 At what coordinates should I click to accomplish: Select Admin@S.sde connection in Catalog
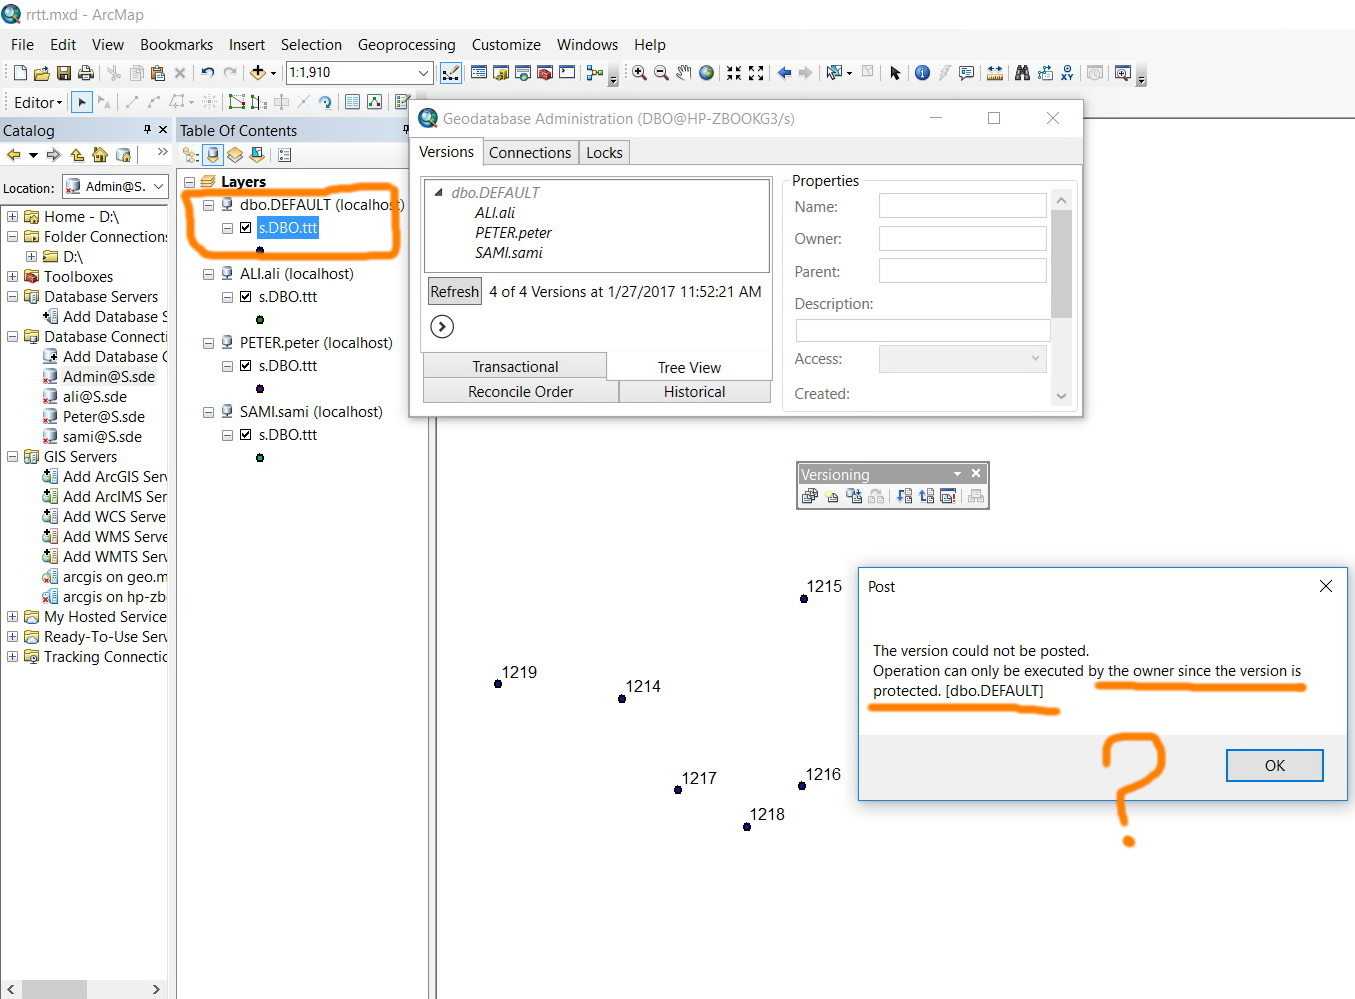(x=108, y=377)
